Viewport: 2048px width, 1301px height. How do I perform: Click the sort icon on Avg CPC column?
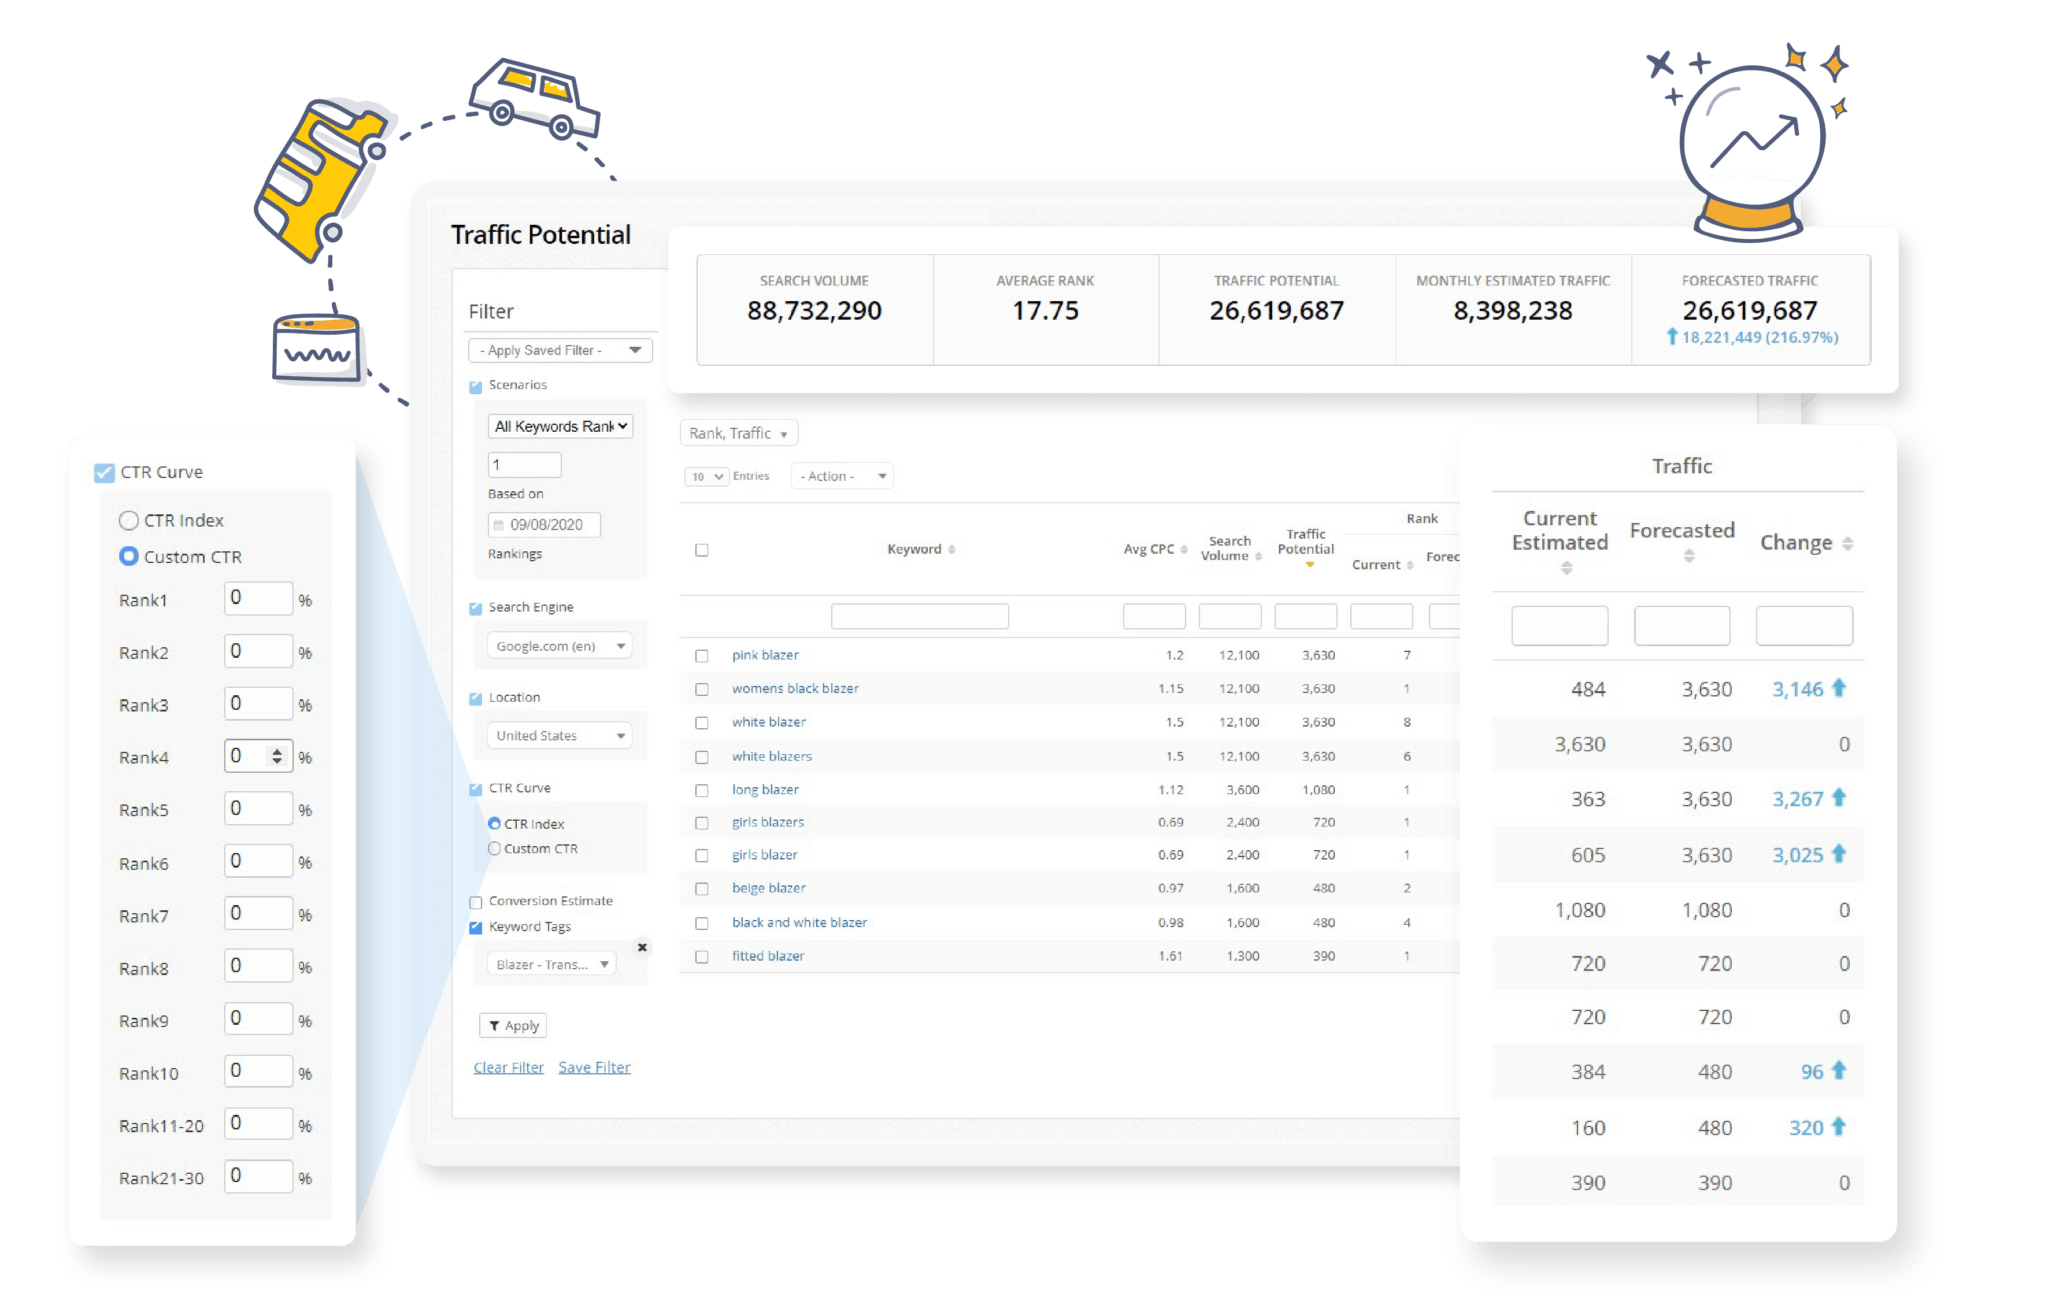click(1184, 549)
